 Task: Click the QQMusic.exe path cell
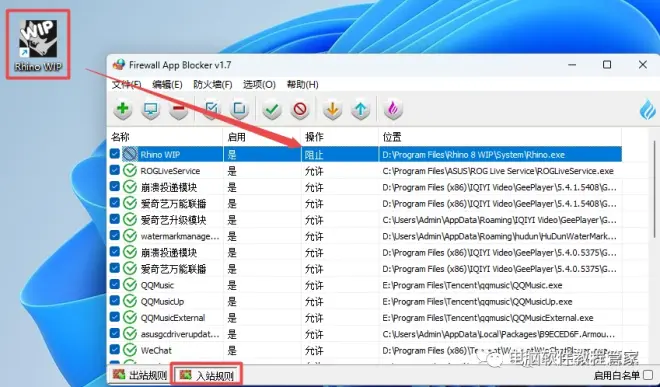(x=500, y=285)
